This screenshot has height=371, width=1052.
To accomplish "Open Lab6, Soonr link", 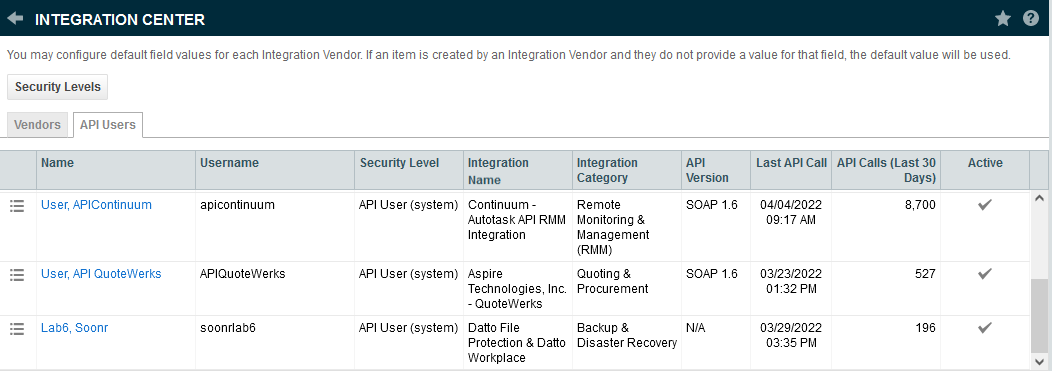I will click(74, 328).
